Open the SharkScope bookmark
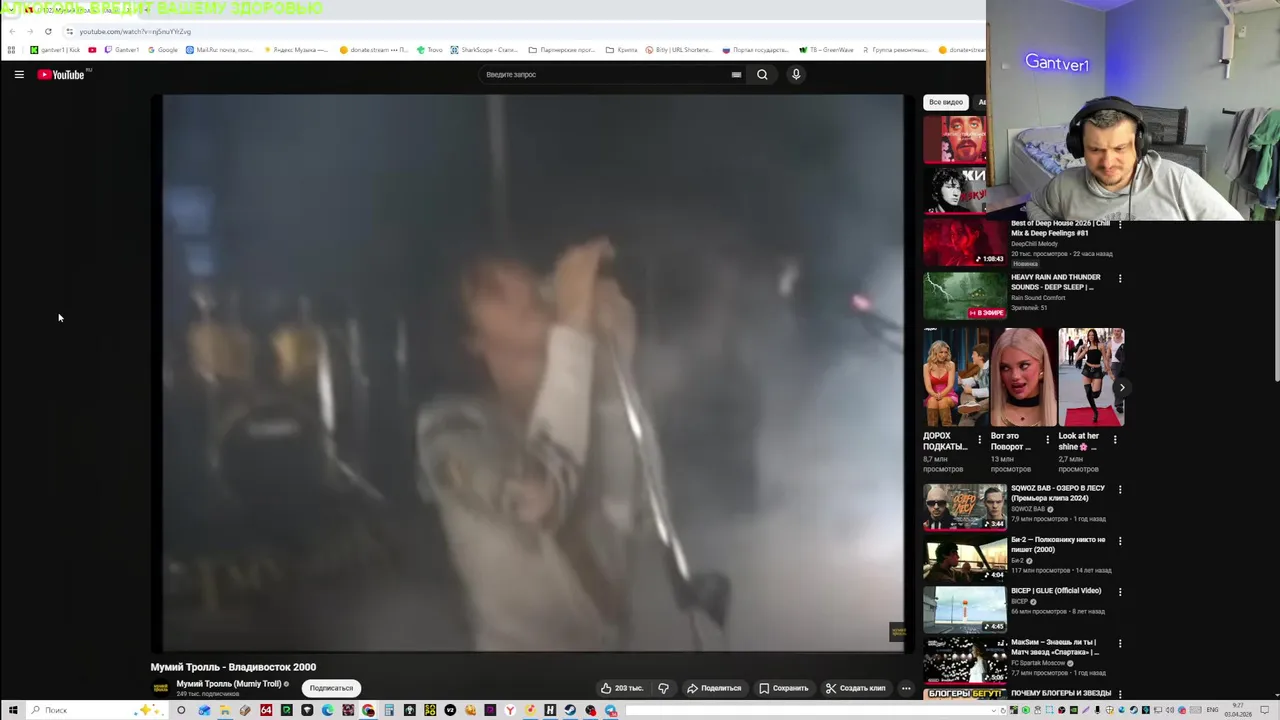The image size is (1280, 720). click(484, 50)
